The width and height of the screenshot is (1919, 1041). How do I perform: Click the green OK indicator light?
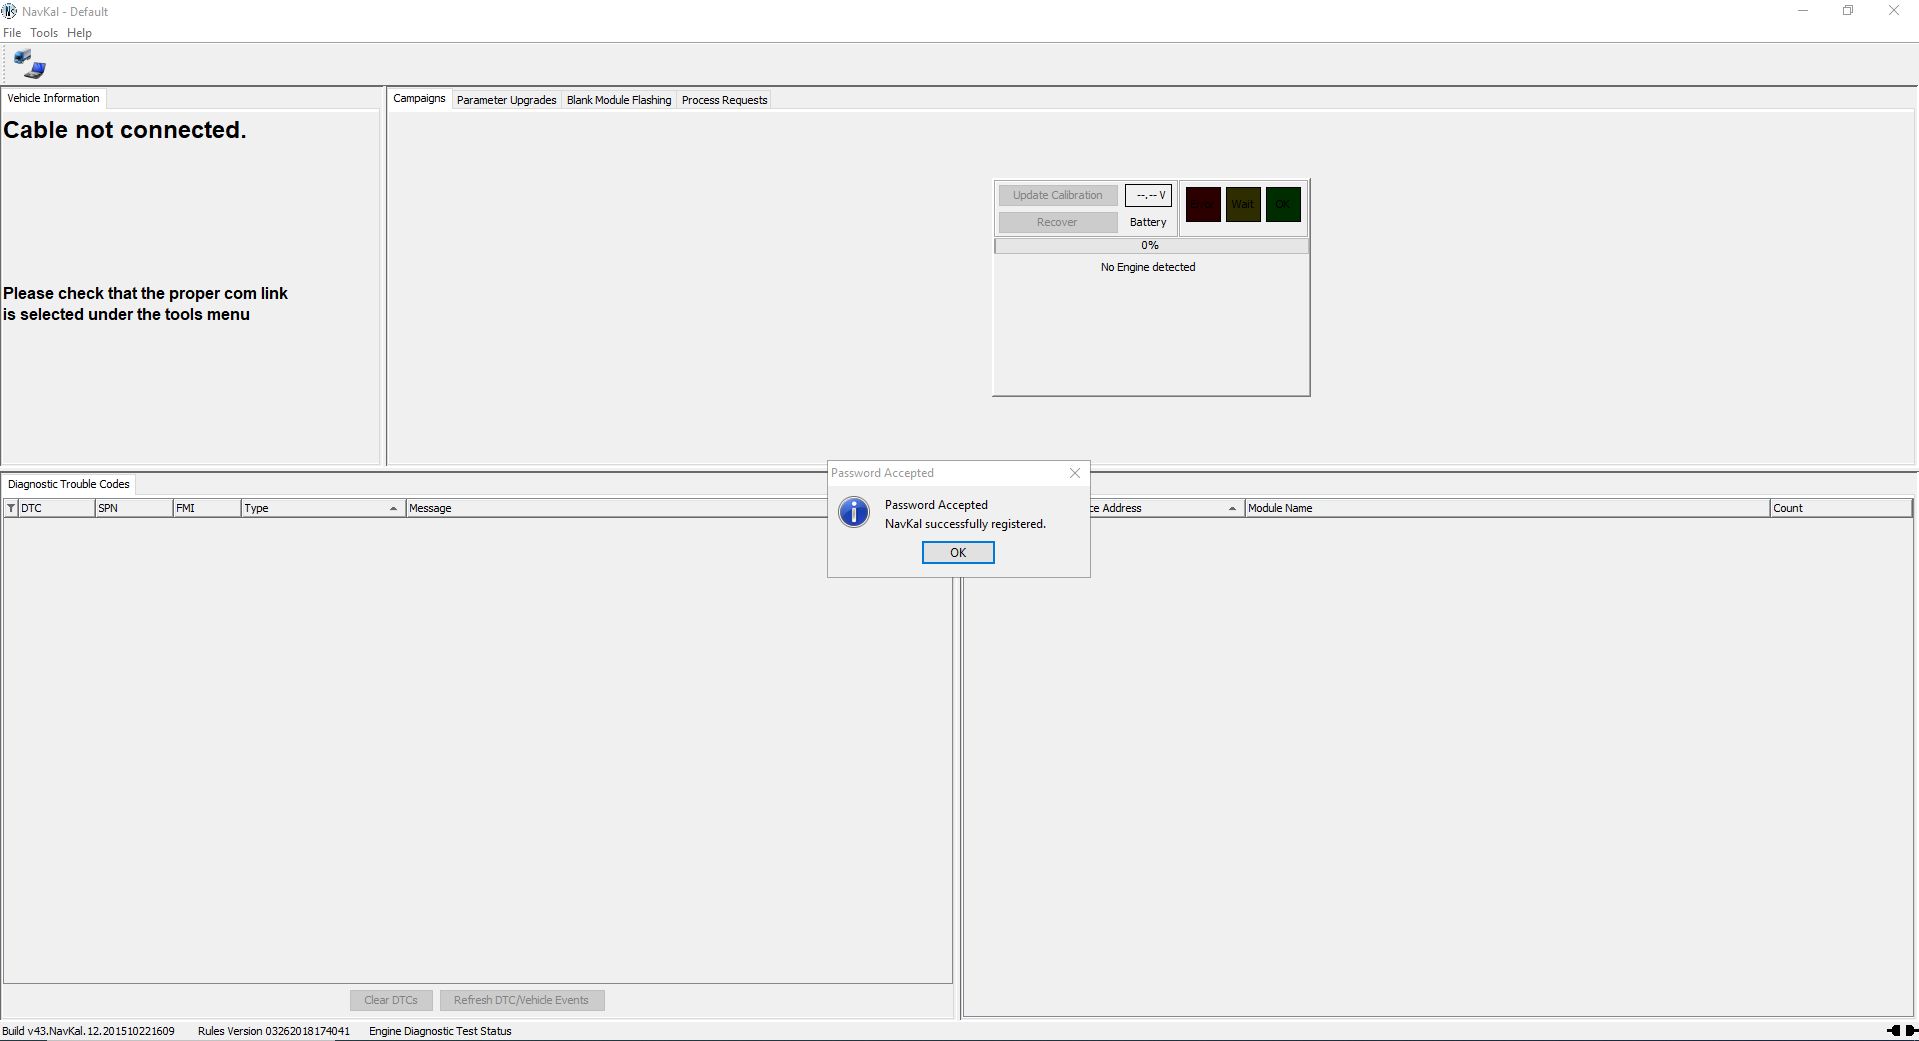pos(1283,204)
